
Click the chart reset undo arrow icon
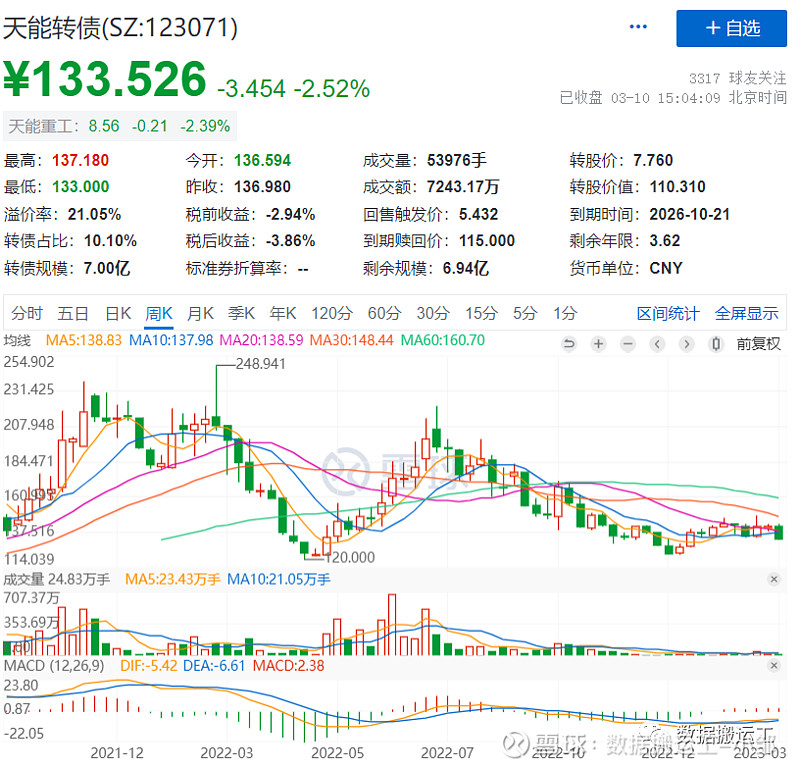point(568,344)
